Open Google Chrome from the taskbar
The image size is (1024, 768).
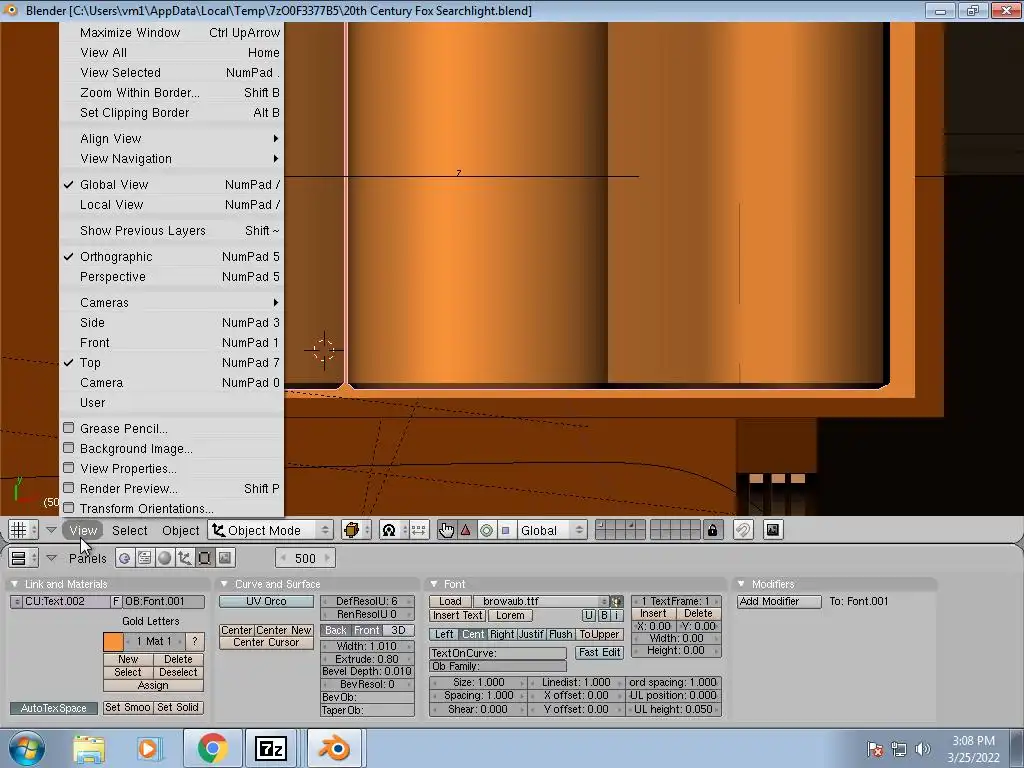[212, 748]
